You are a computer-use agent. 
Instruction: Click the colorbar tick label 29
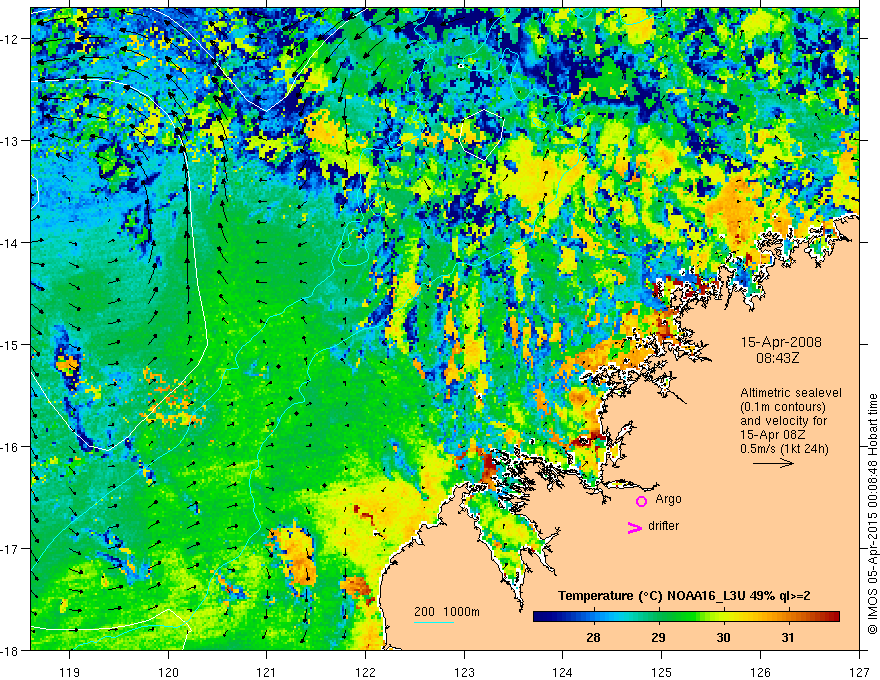[x=658, y=638]
